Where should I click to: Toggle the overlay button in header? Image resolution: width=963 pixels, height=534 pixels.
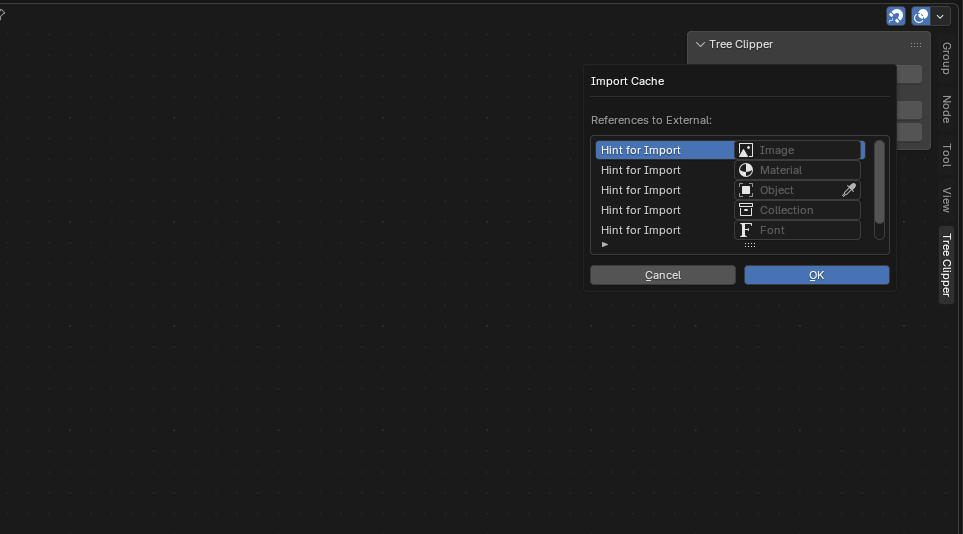(x=921, y=16)
